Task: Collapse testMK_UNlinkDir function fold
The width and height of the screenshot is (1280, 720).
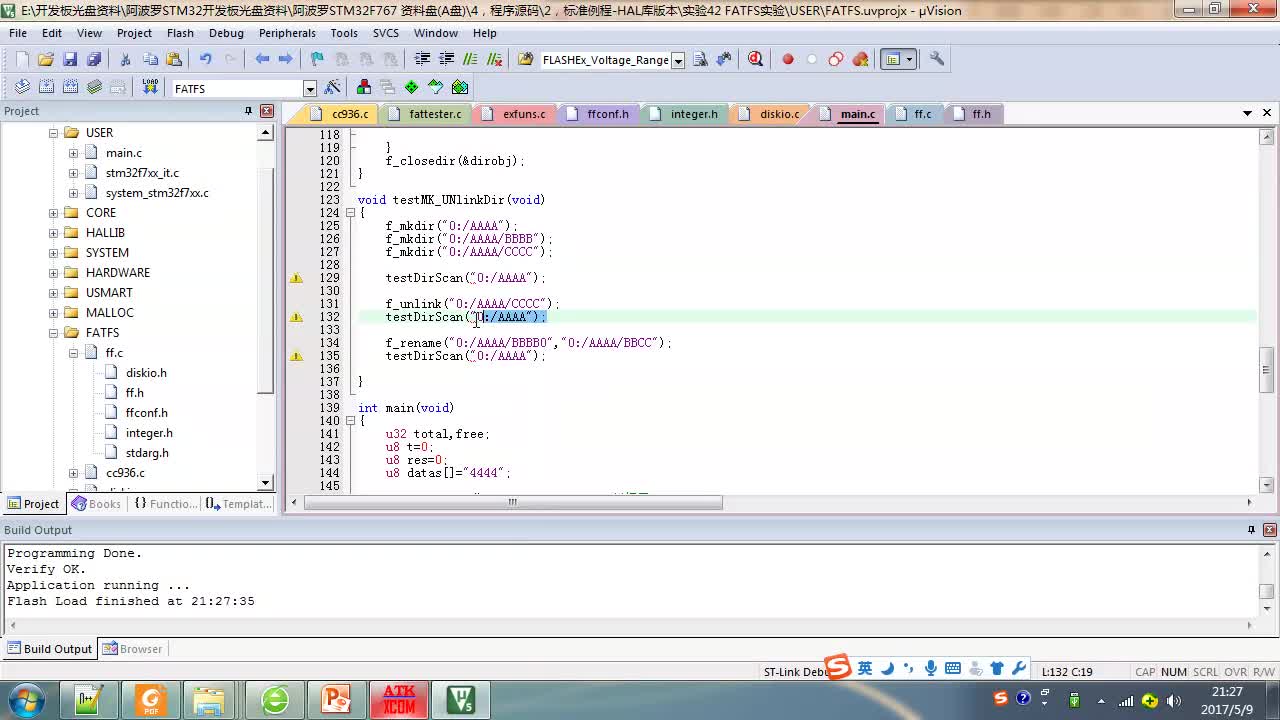Action: click(x=350, y=213)
